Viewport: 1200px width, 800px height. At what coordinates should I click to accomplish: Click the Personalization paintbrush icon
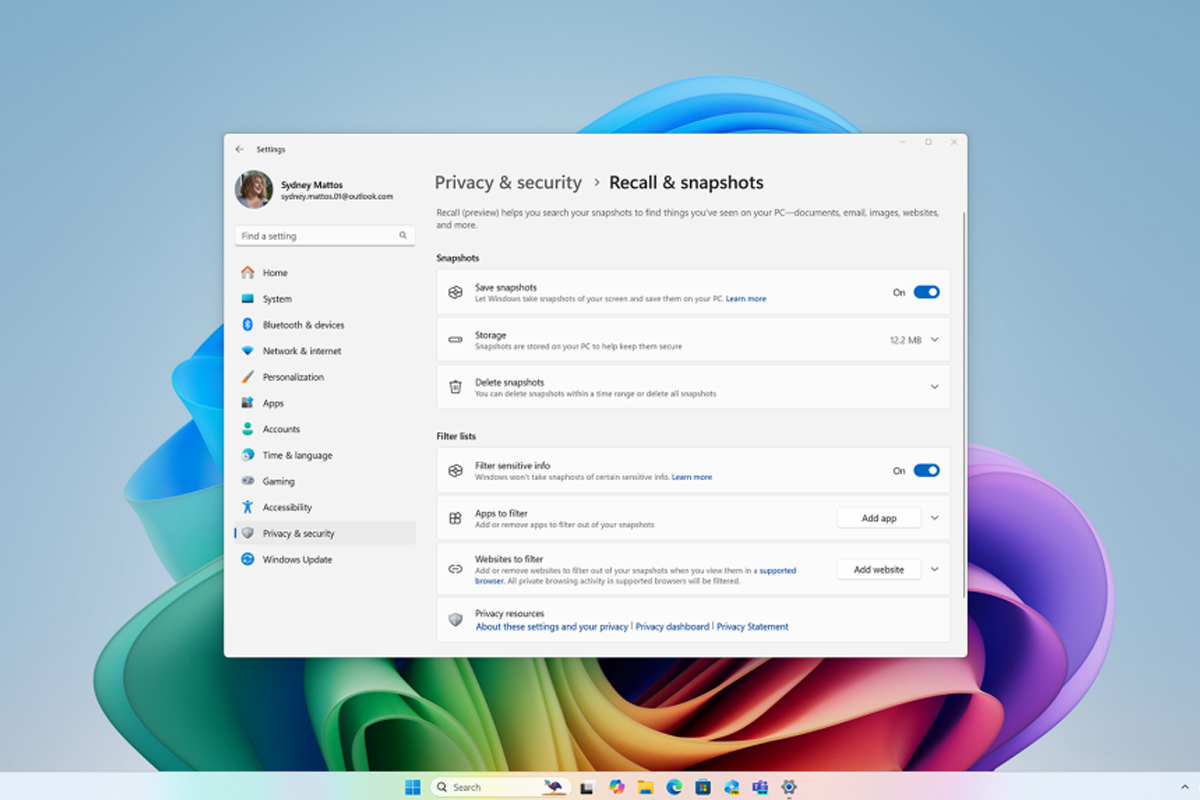(x=247, y=377)
